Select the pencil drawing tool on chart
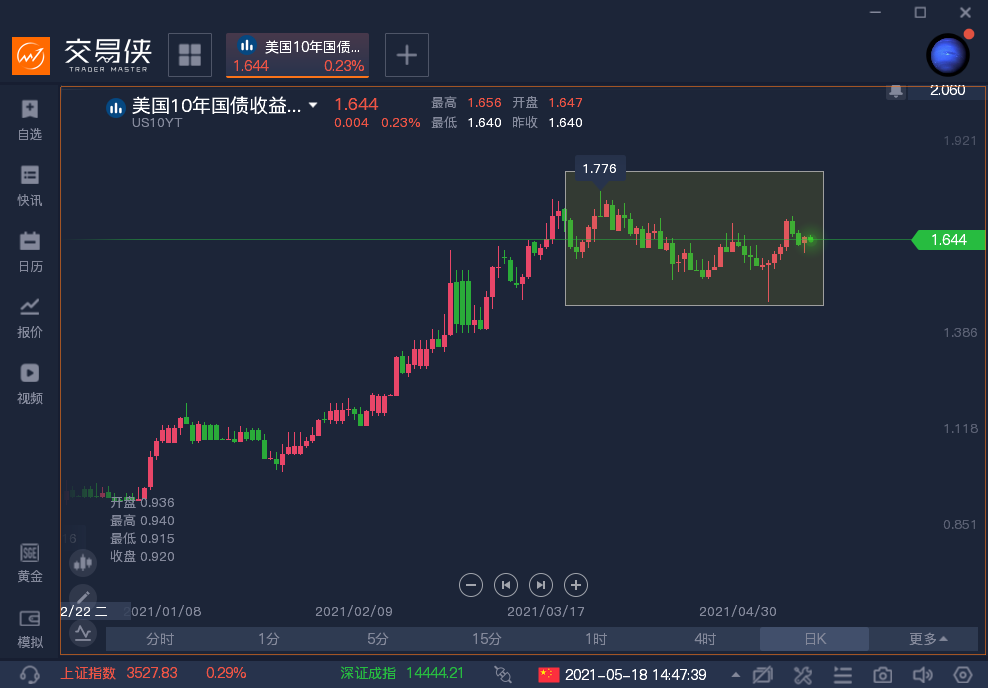The height and width of the screenshot is (688, 988). (x=83, y=598)
